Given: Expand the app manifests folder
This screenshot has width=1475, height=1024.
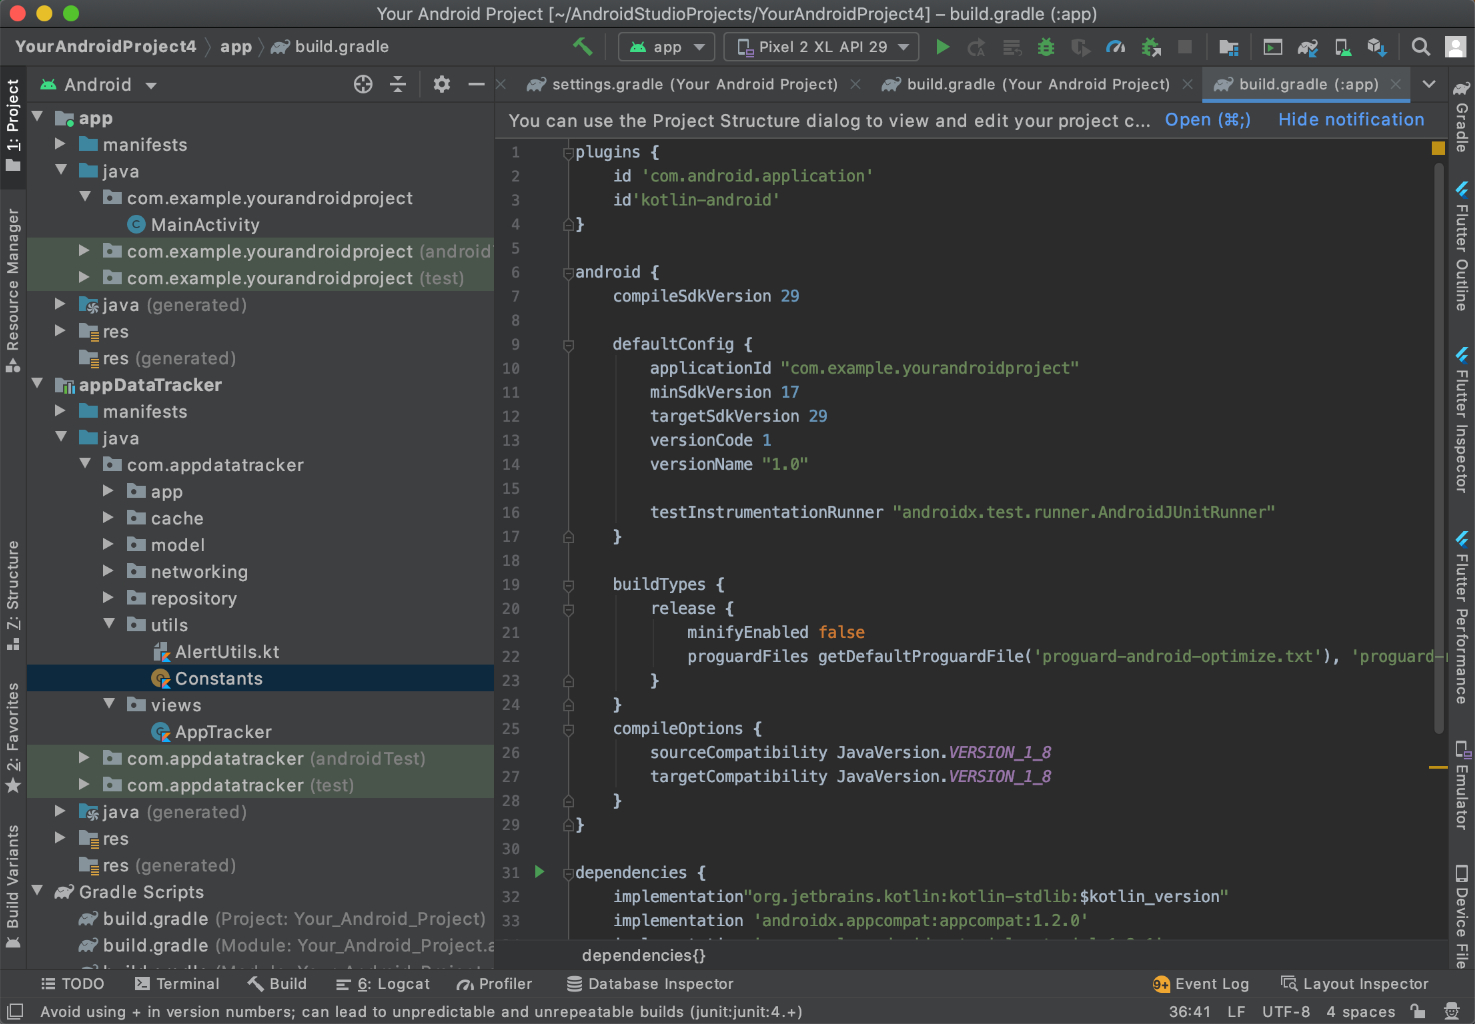Looking at the screenshot, I should [60, 144].
